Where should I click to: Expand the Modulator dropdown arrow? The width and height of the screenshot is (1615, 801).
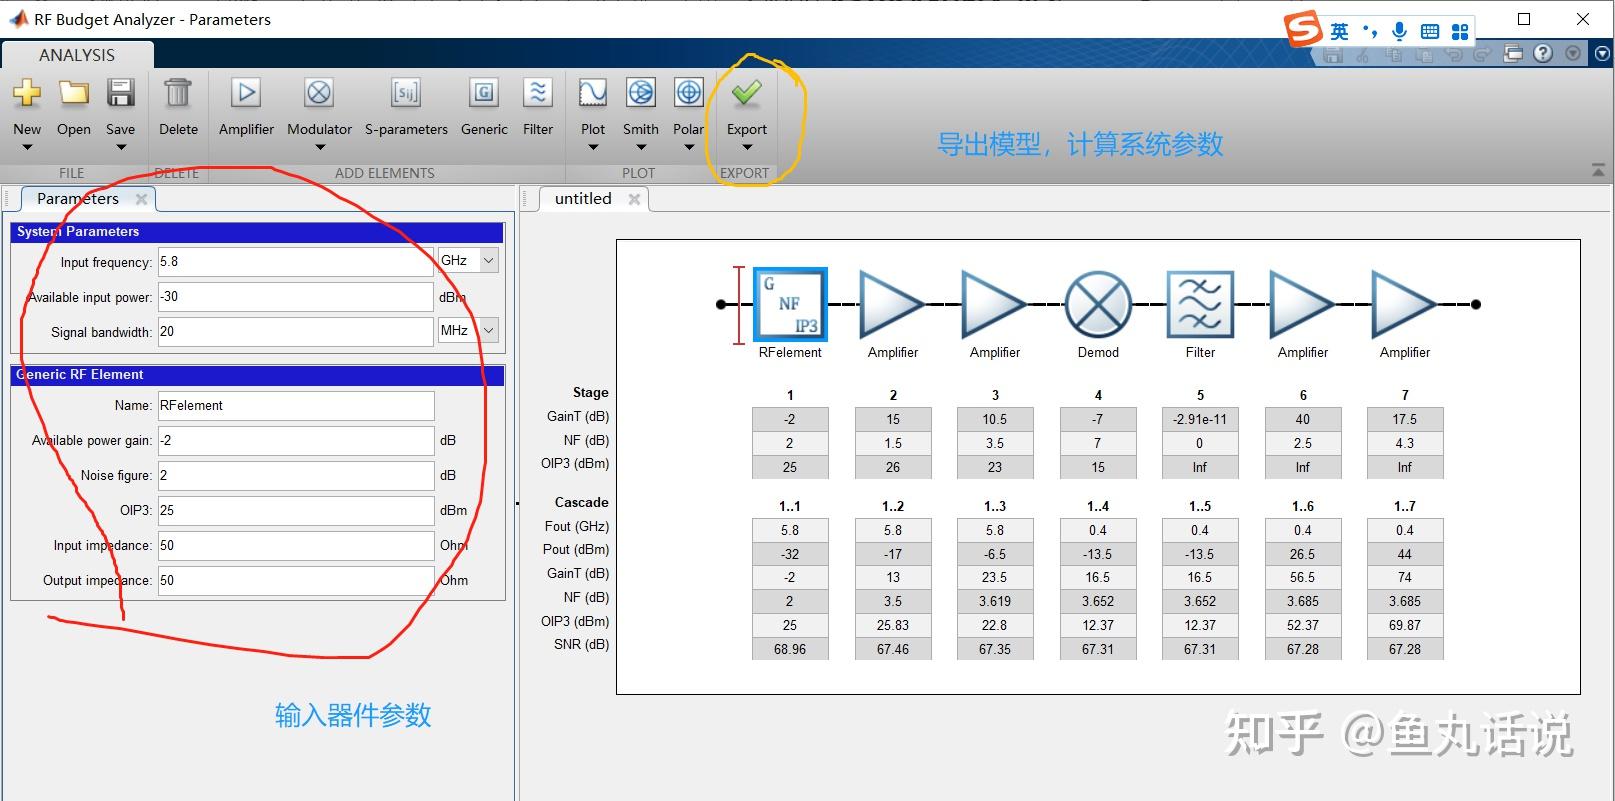tap(320, 148)
